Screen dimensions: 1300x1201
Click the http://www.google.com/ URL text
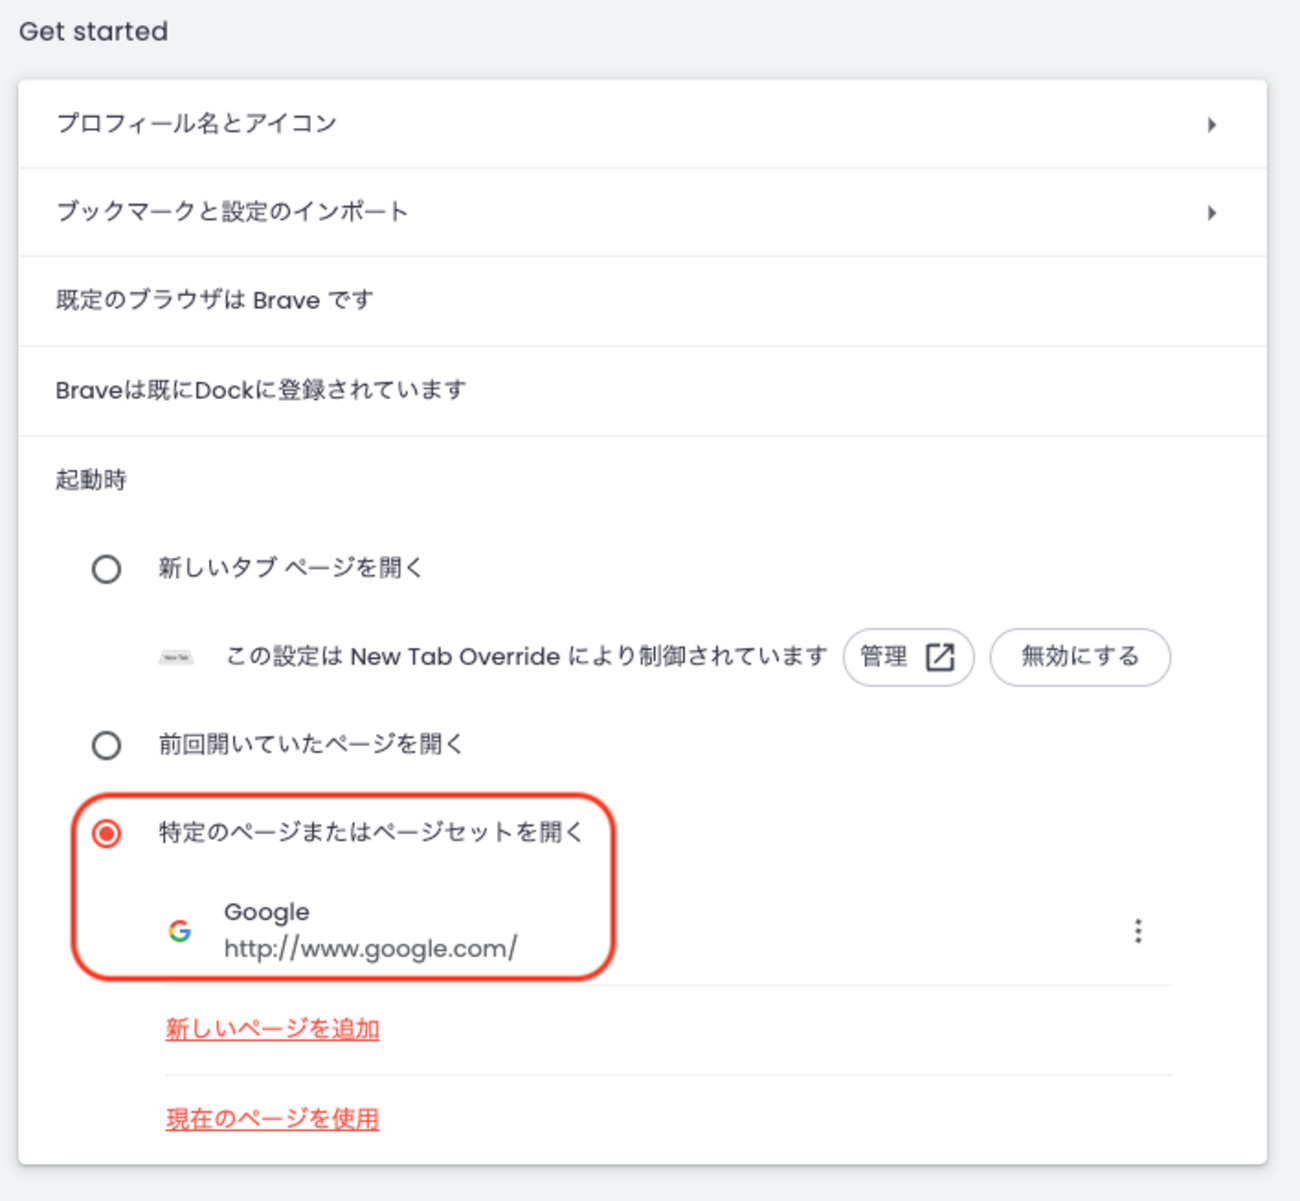369,949
